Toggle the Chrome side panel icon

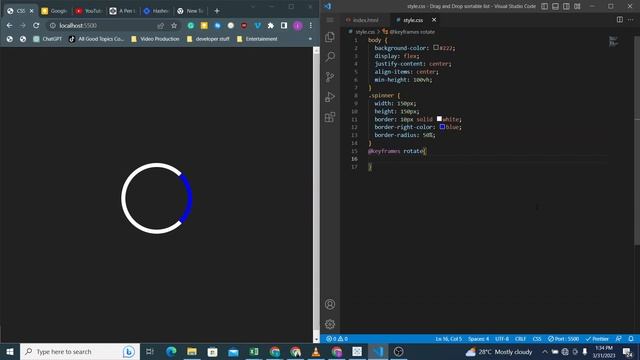click(284, 25)
